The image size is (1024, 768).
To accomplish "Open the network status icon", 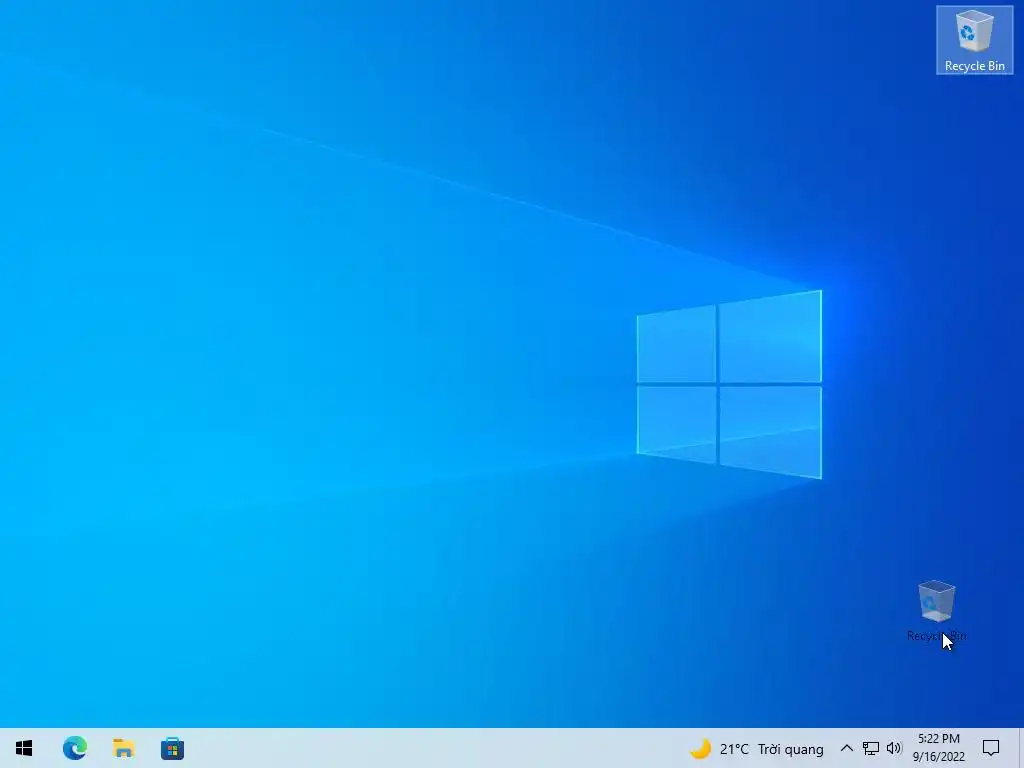I will (x=871, y=748).
